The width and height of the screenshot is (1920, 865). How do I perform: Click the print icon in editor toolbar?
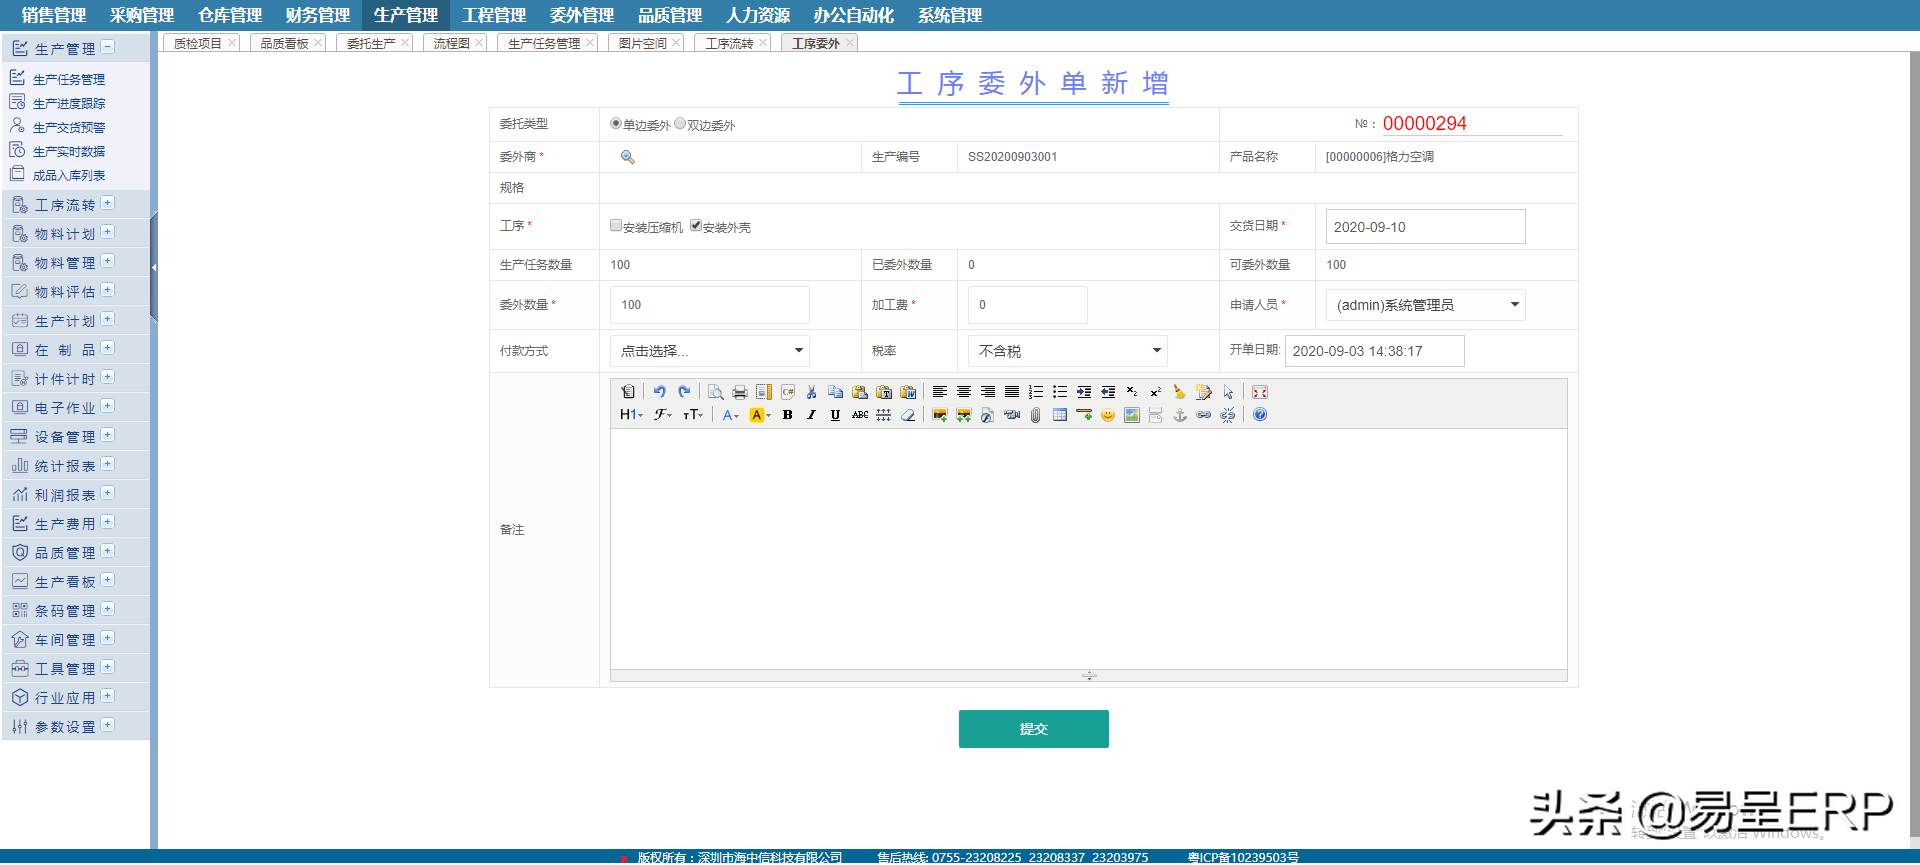pyautogui.click(x=740, y=392)
